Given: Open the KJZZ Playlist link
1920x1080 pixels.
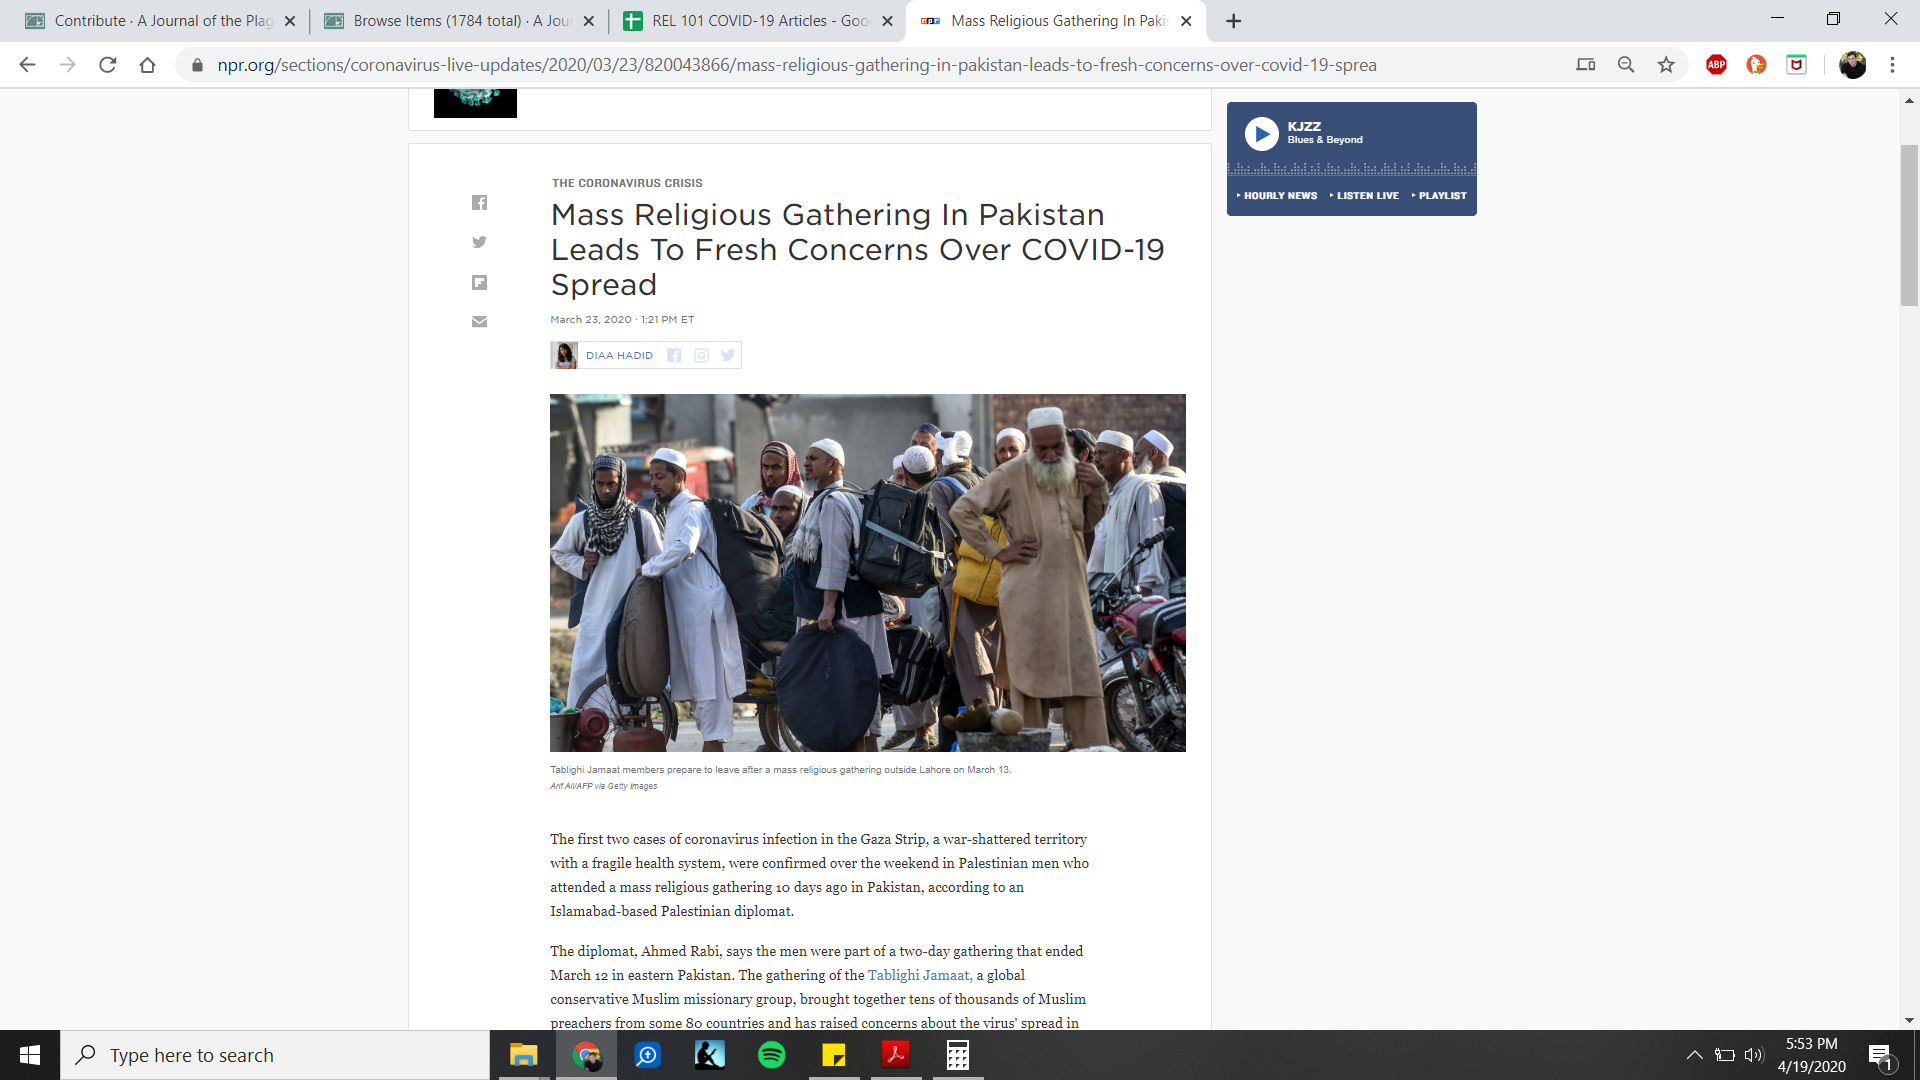Looking at the screenshot, I should 1441,196.
